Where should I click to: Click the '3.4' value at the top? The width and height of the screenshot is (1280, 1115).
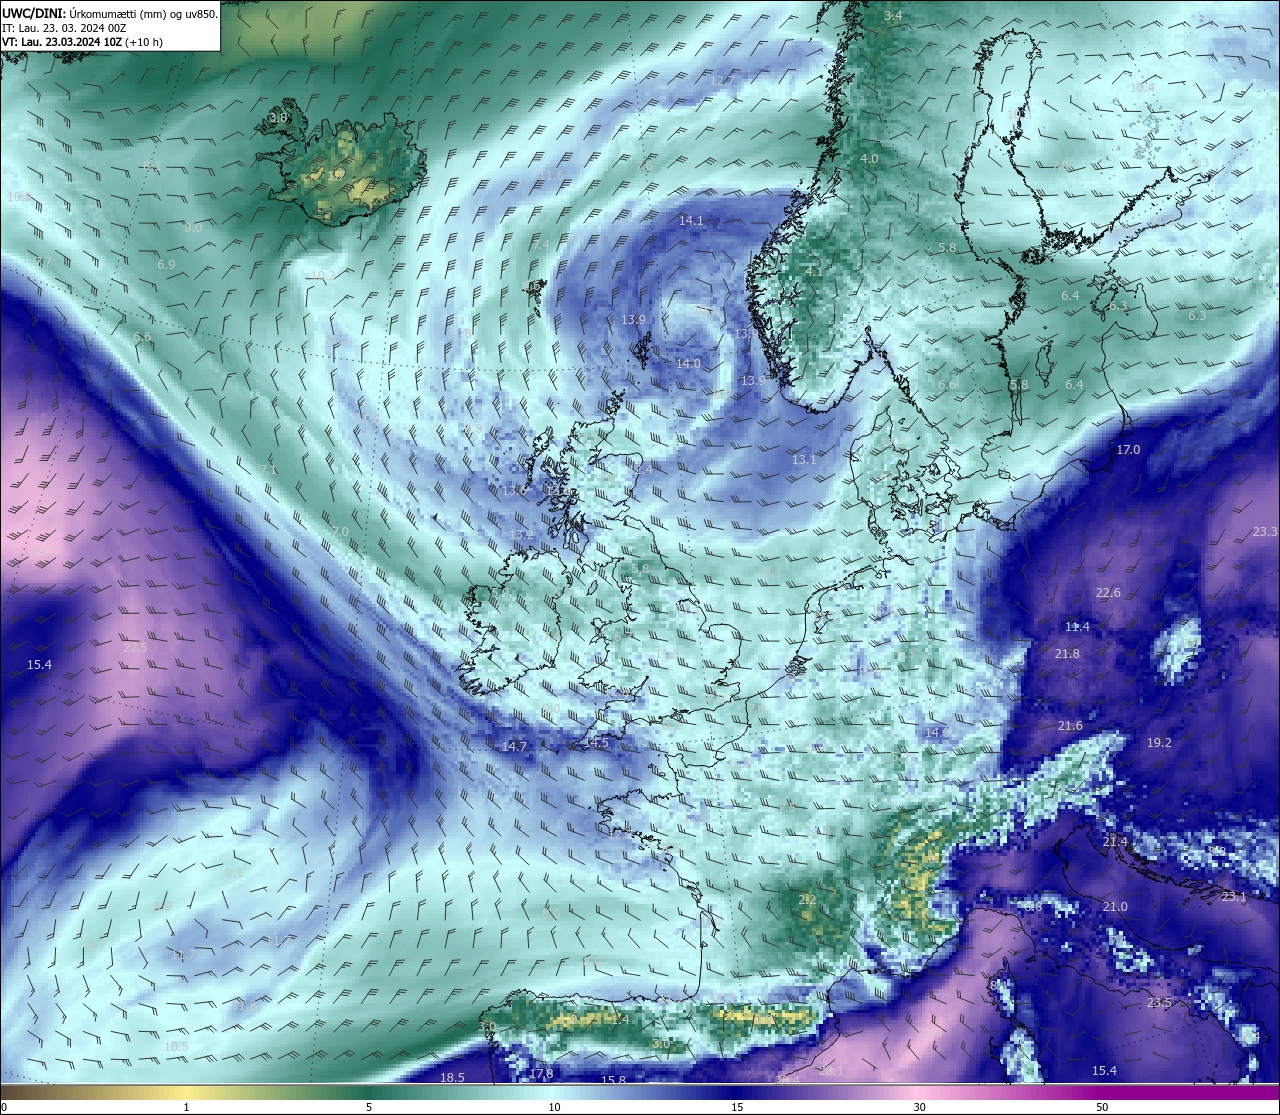[x=893, y=16]
